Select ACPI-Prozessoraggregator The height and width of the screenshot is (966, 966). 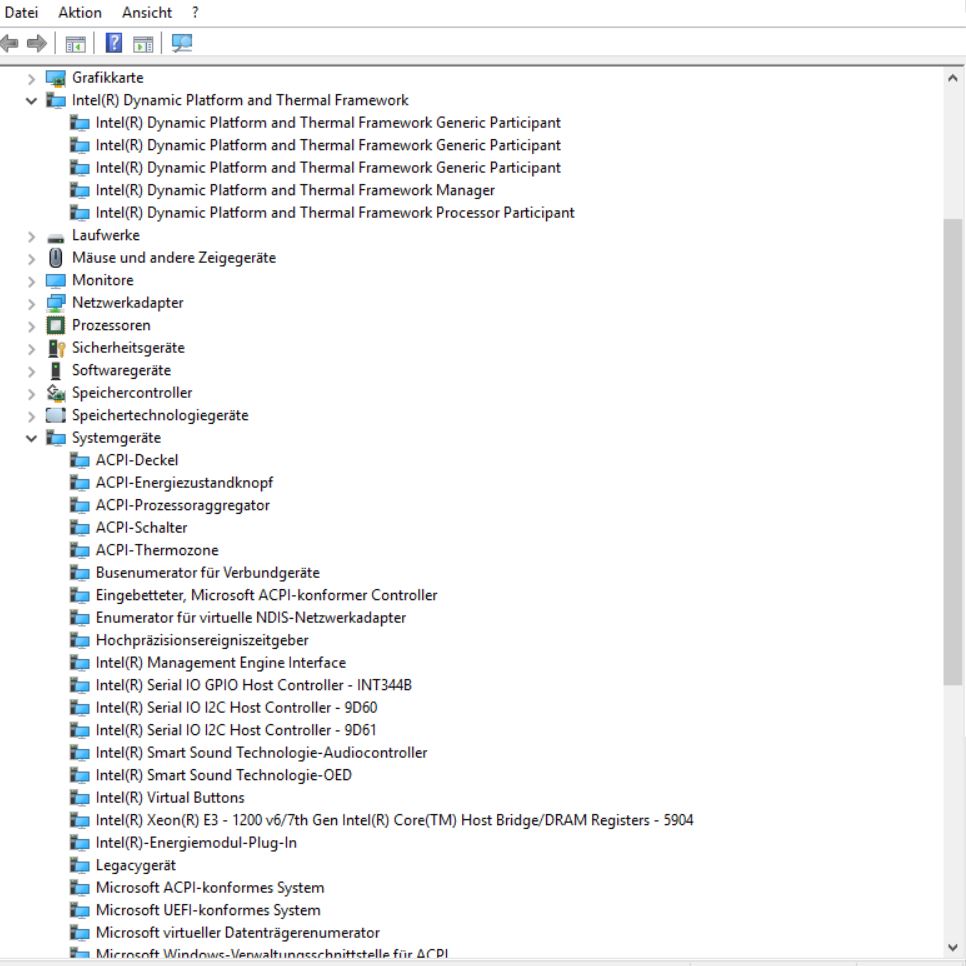point(182,505)
